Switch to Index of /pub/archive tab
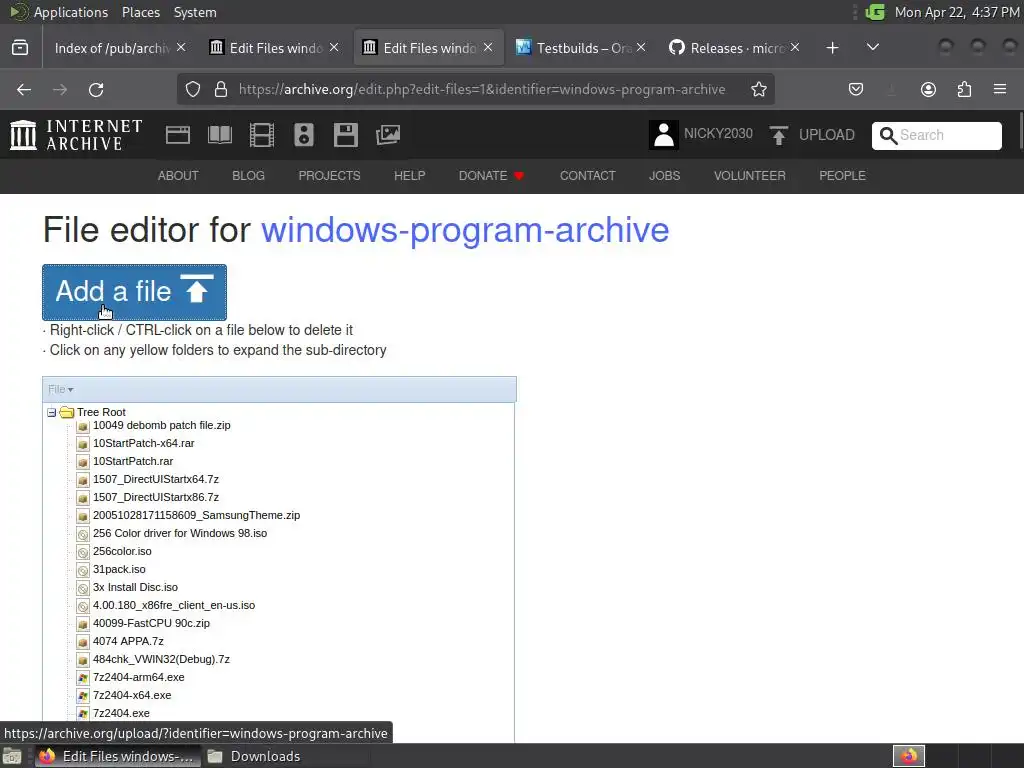 112,48
